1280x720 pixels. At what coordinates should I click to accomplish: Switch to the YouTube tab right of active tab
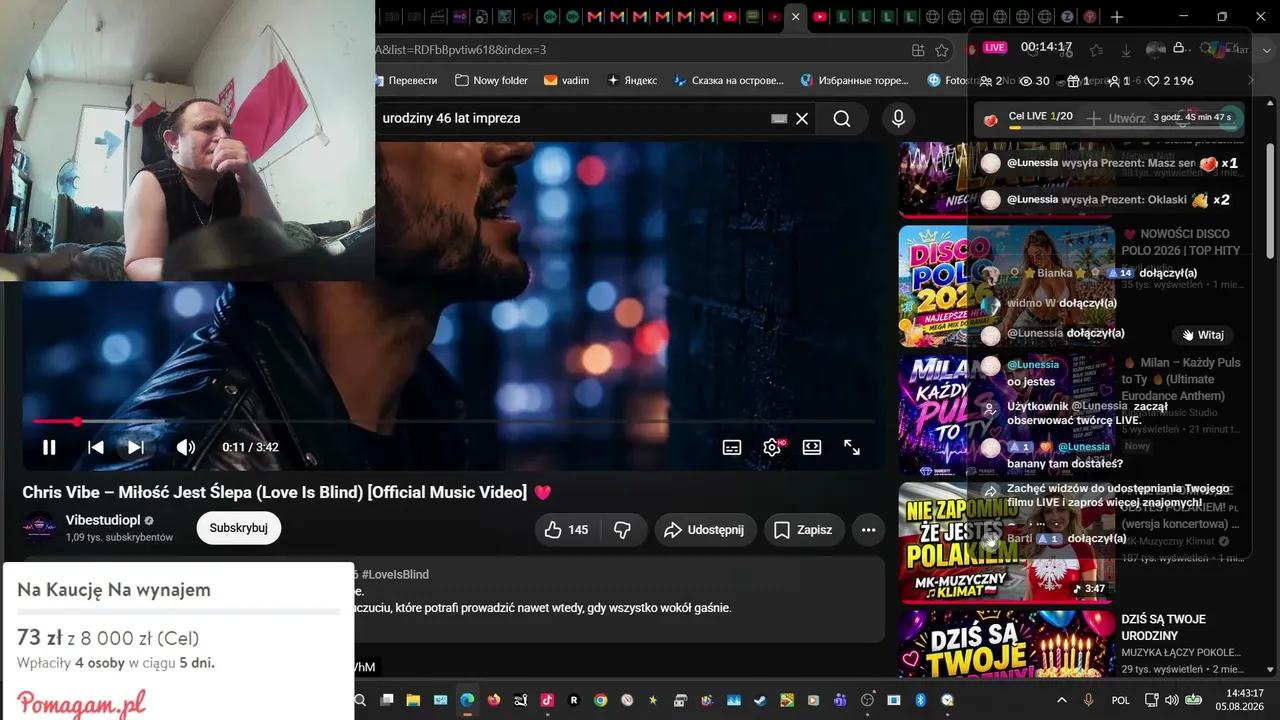[x=820, y=17]
